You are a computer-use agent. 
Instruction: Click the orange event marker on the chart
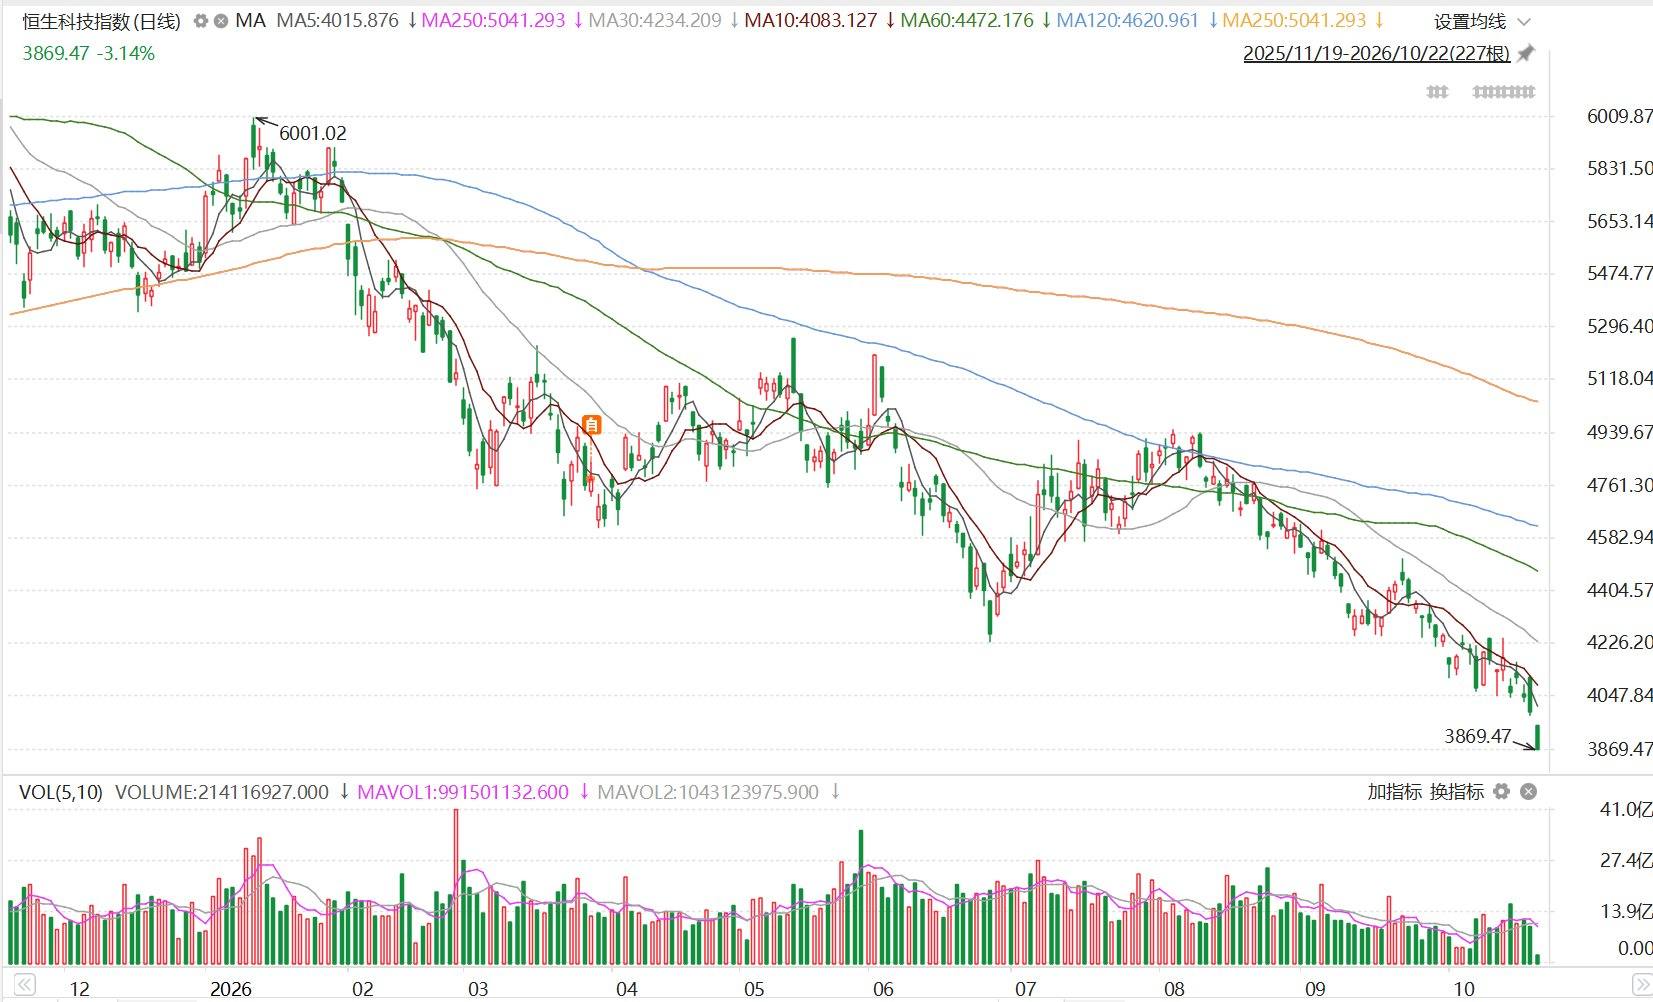(x=591, y=425)
